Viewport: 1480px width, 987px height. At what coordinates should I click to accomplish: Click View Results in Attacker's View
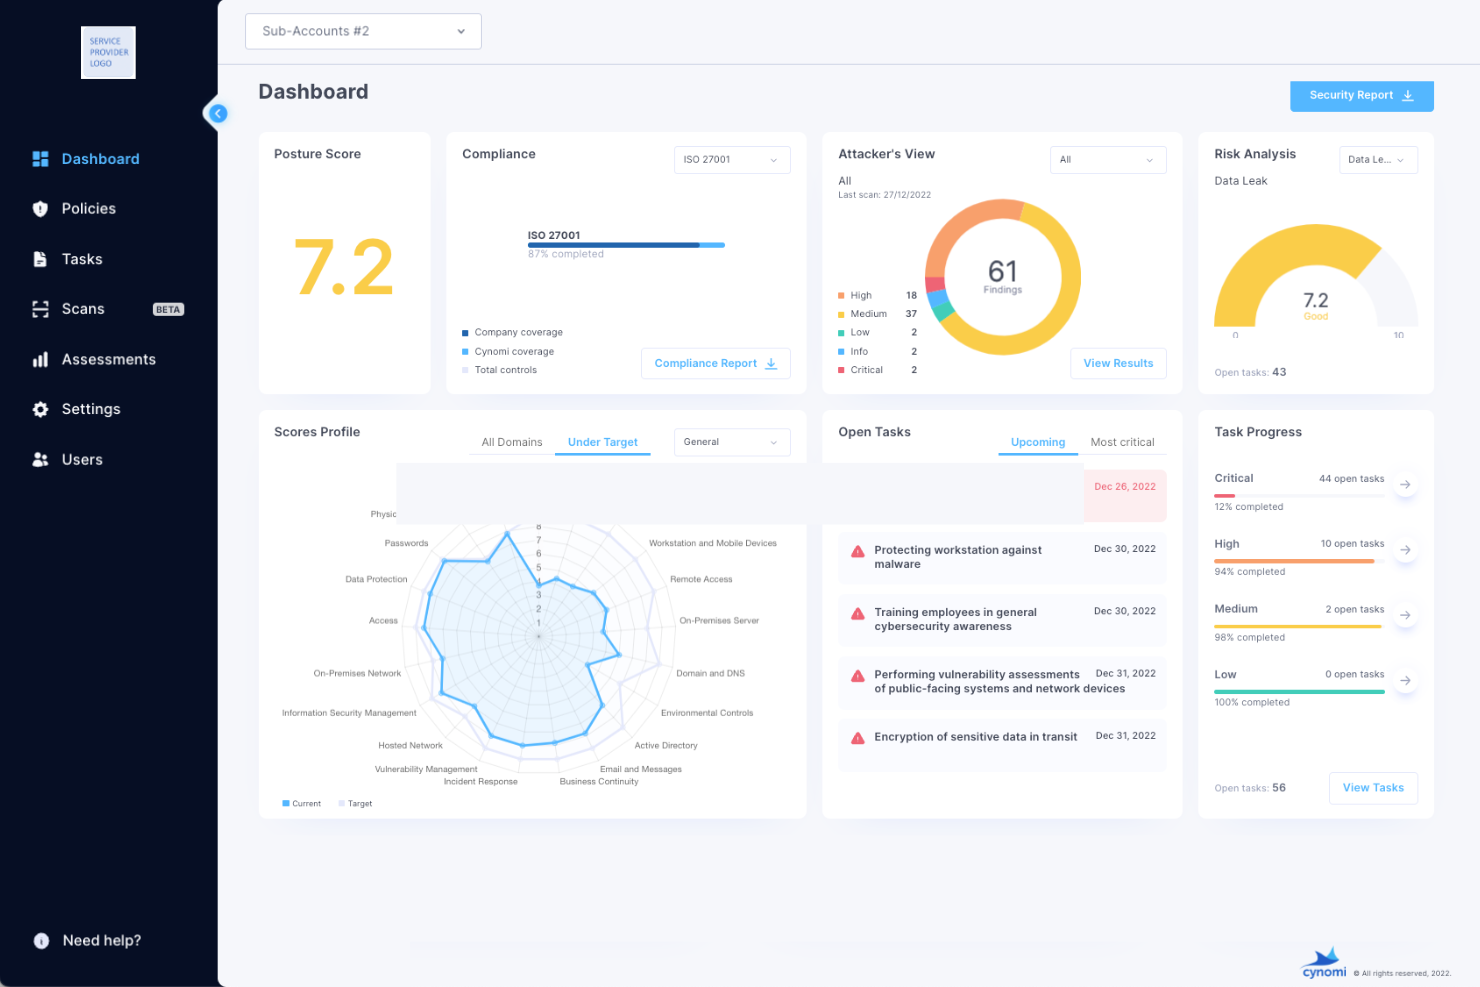(x=1118, y=363)
